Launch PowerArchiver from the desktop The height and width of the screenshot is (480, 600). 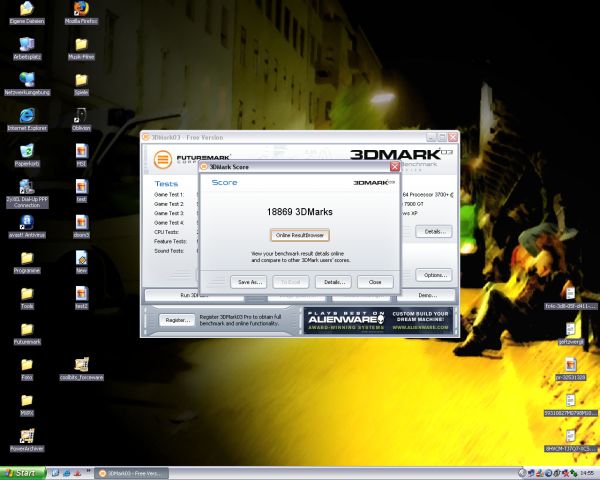coord(27,440)
